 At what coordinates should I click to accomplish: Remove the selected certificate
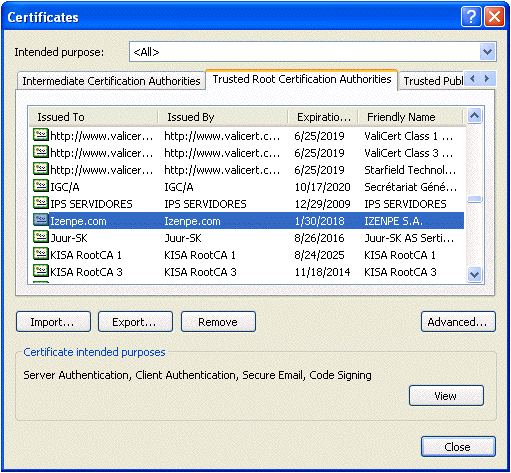coord(218,322)
